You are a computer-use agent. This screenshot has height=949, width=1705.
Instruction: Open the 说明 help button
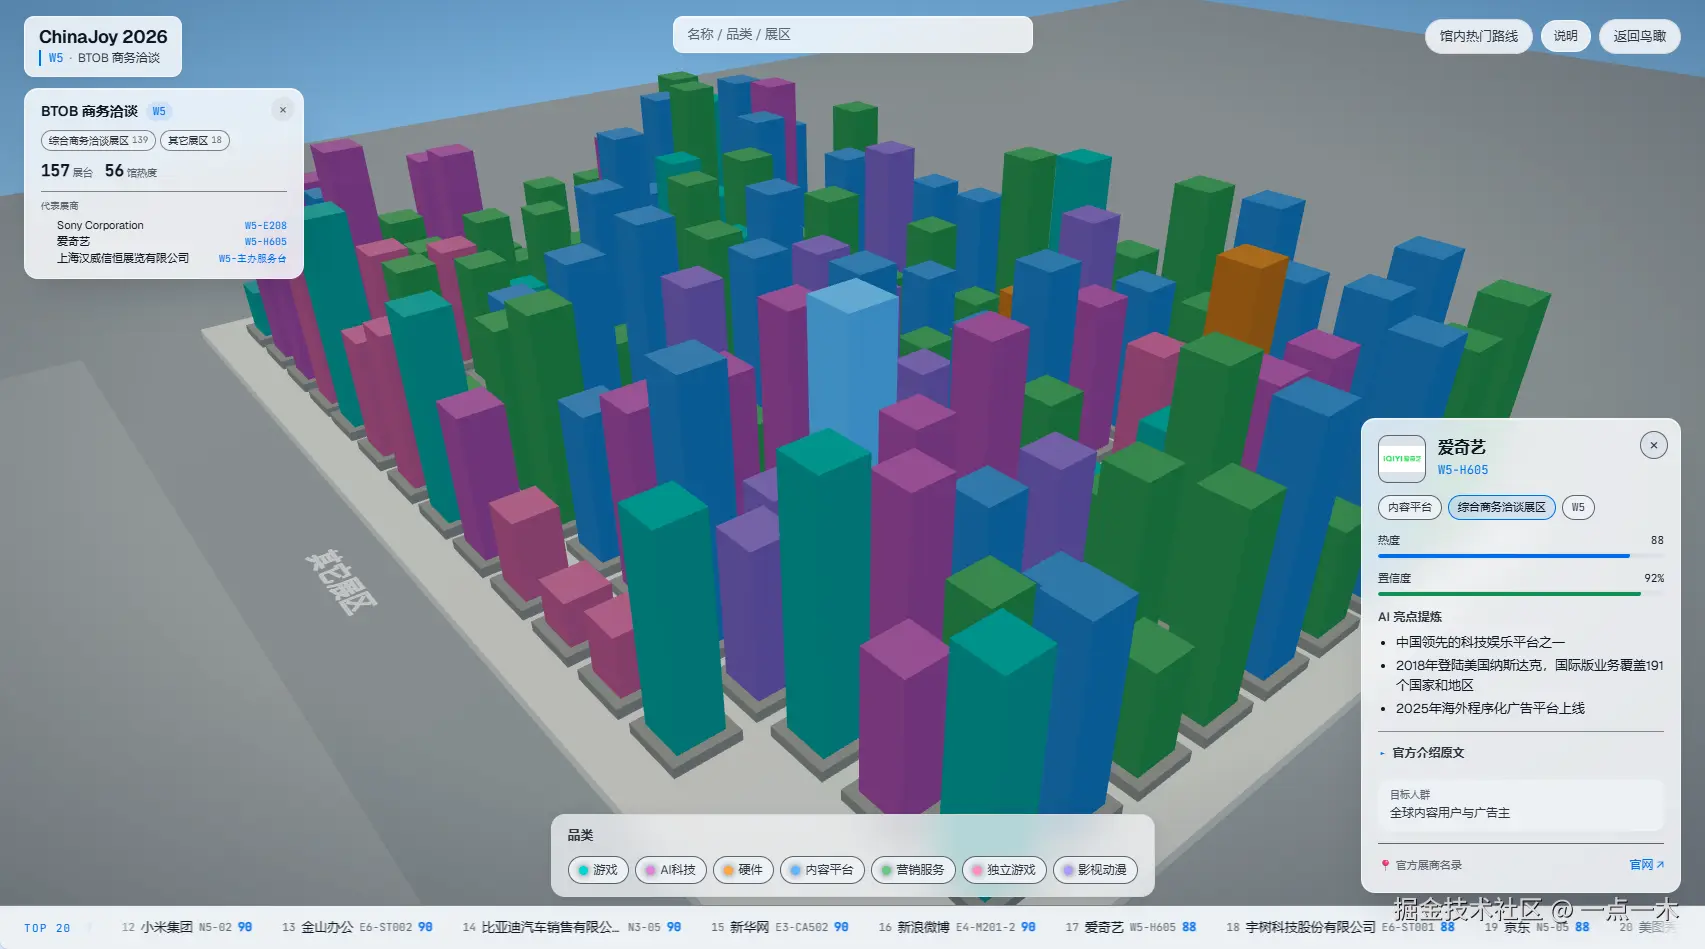coord(1565,36)
